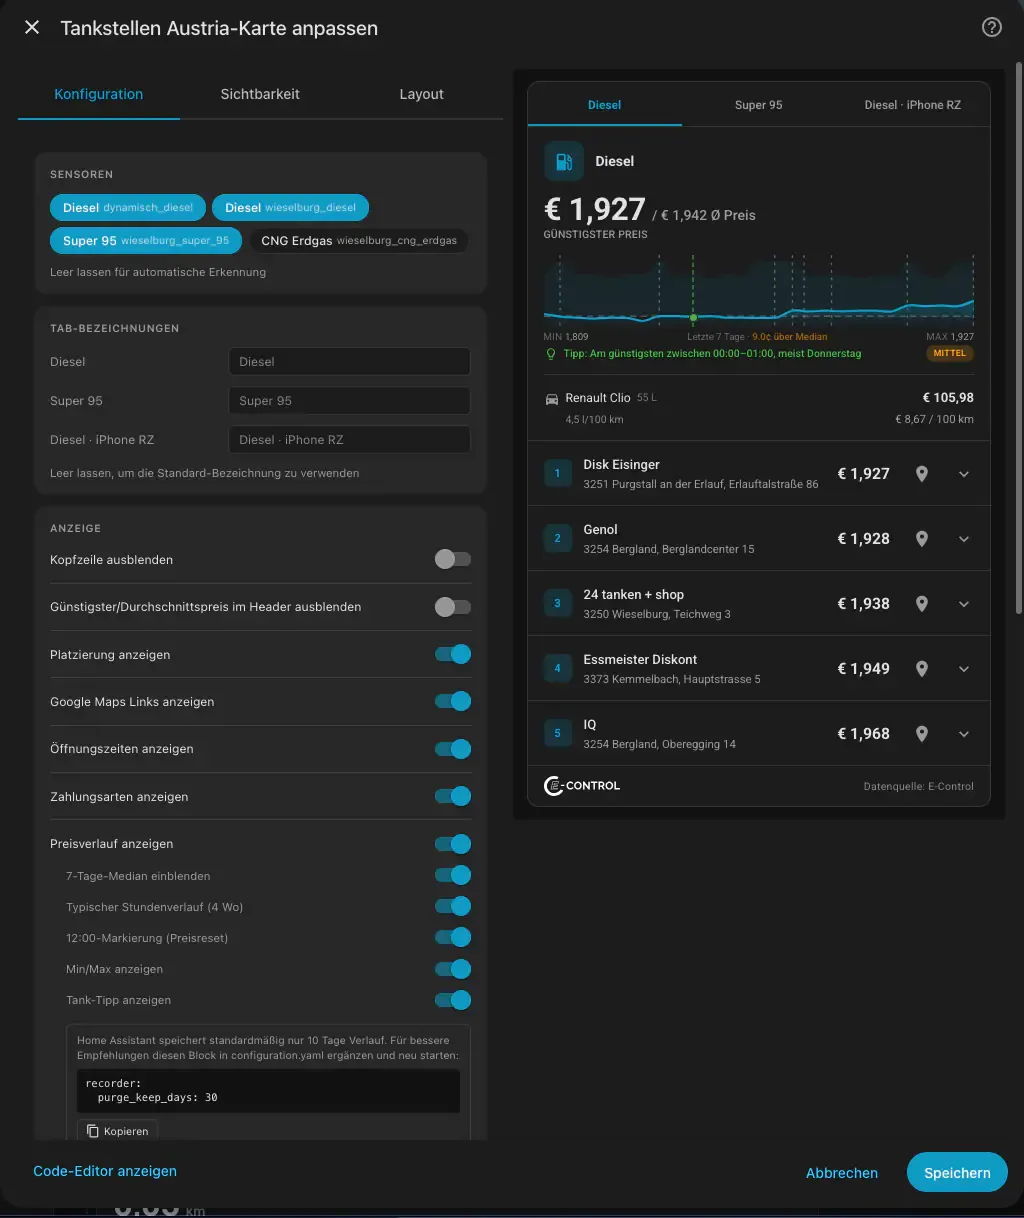
Task: Click the Speichern button
Action: click(x=957, y=1173)
